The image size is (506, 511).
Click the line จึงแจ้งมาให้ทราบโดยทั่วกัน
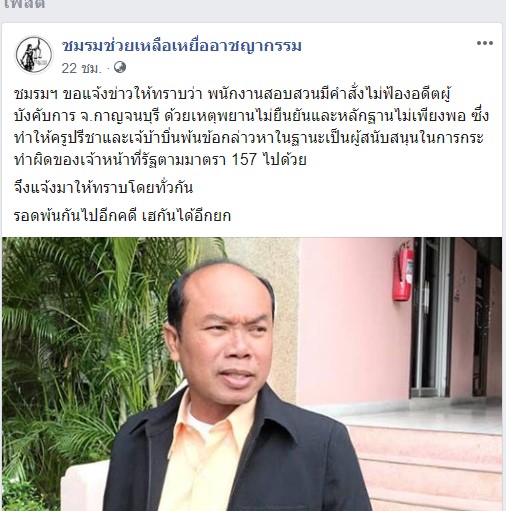103,188
